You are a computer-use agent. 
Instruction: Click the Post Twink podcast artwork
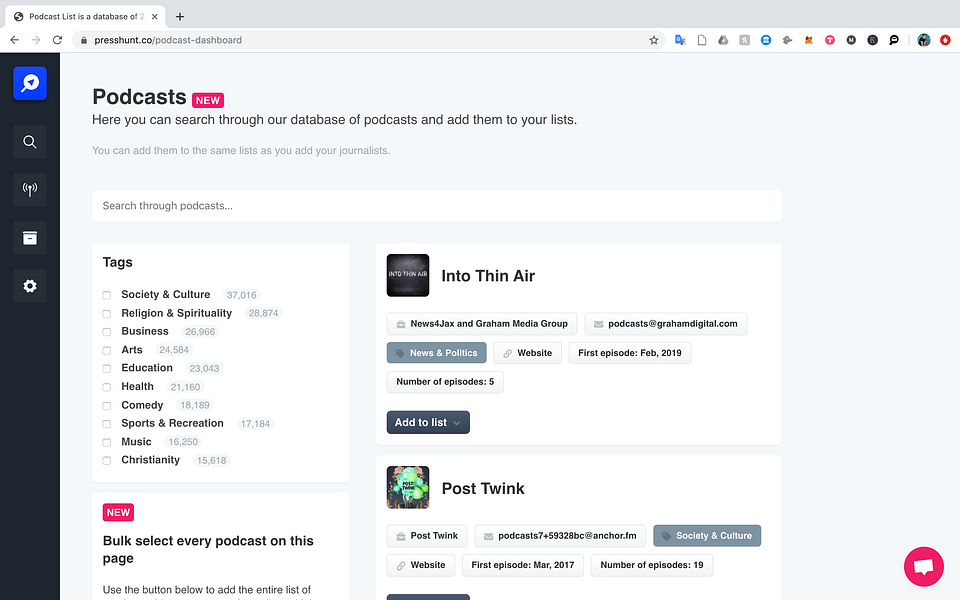point(408,488)
